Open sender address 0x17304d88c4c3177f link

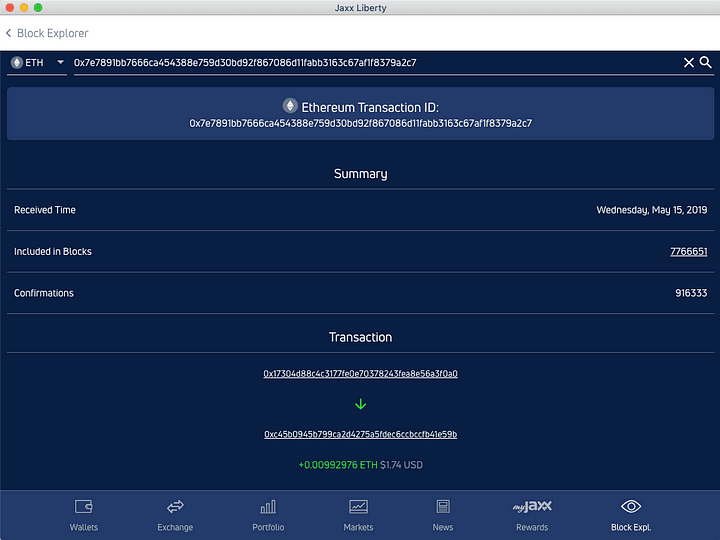tap(360, 373)
